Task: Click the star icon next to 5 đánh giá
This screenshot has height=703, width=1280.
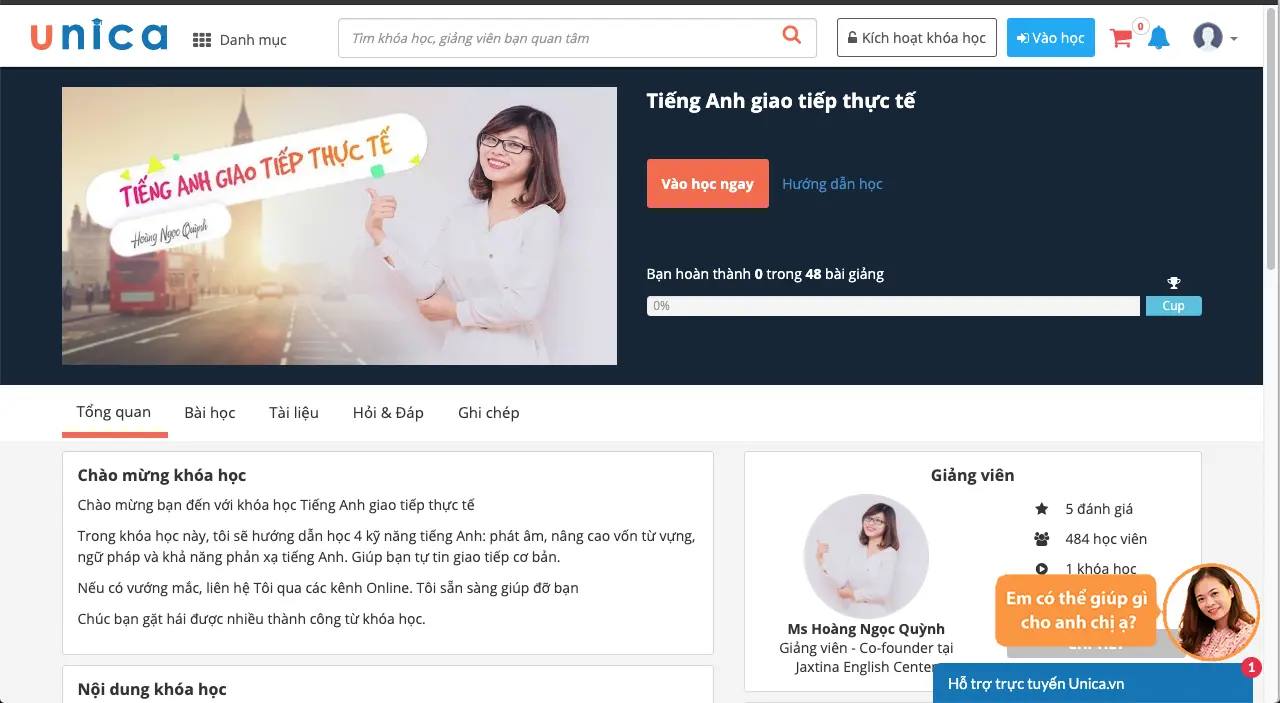Action: [1040, 509]
